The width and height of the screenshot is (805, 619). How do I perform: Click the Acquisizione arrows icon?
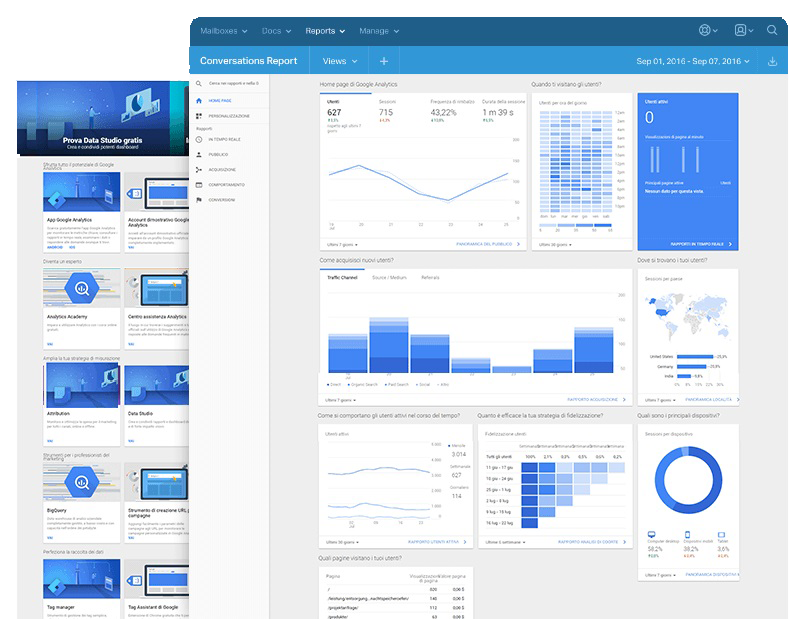tap(199, 169)
